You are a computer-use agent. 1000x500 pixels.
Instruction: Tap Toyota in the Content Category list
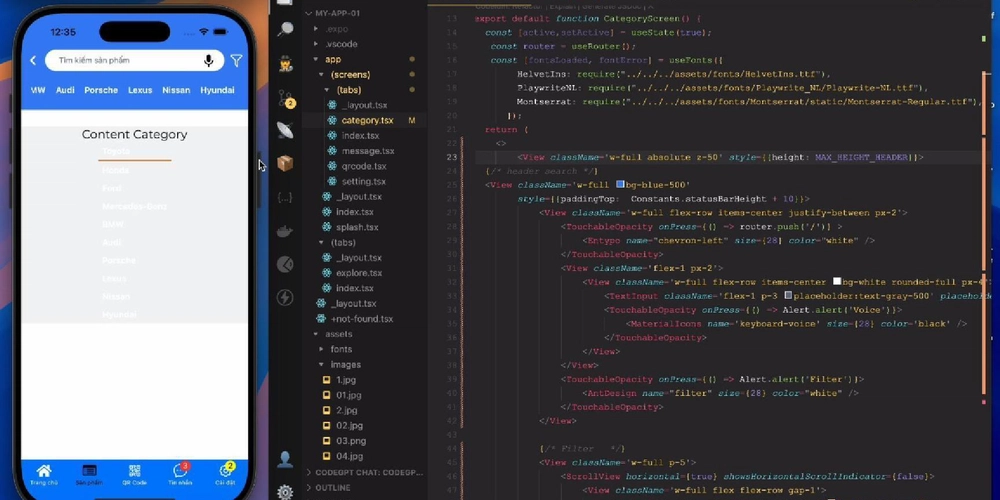[116, 151]
